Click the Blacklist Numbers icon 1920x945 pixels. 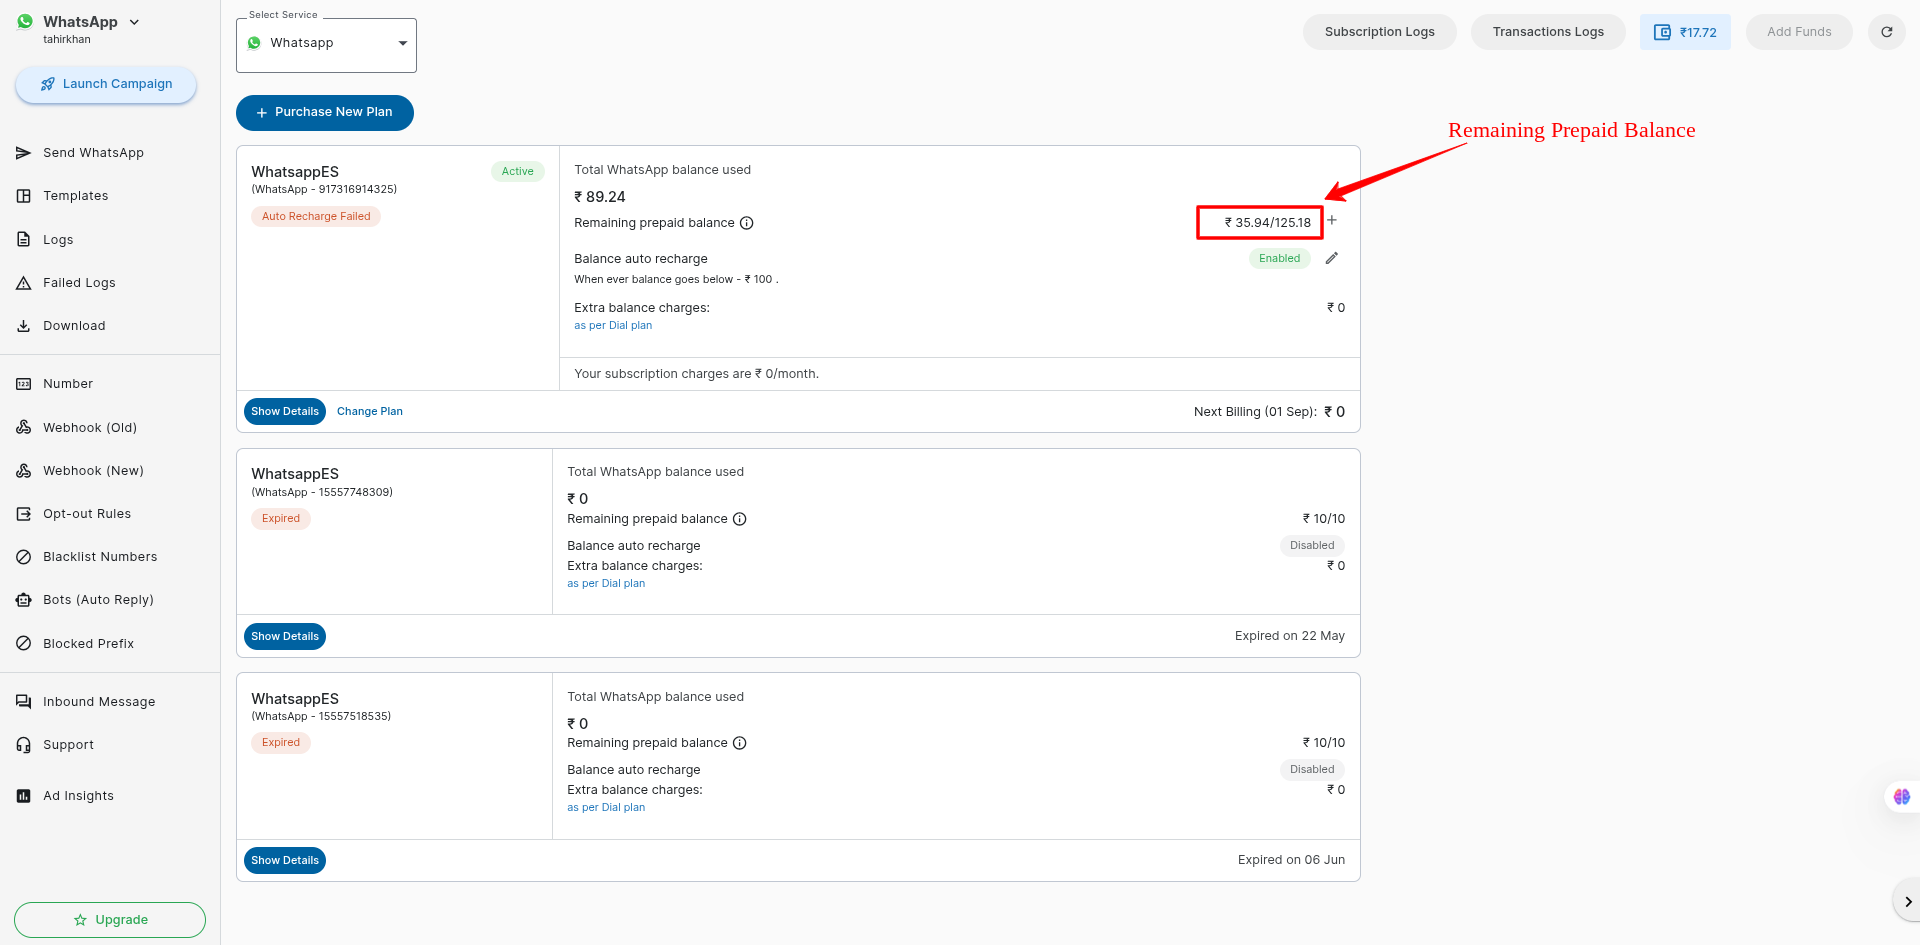tap(23, 557)
